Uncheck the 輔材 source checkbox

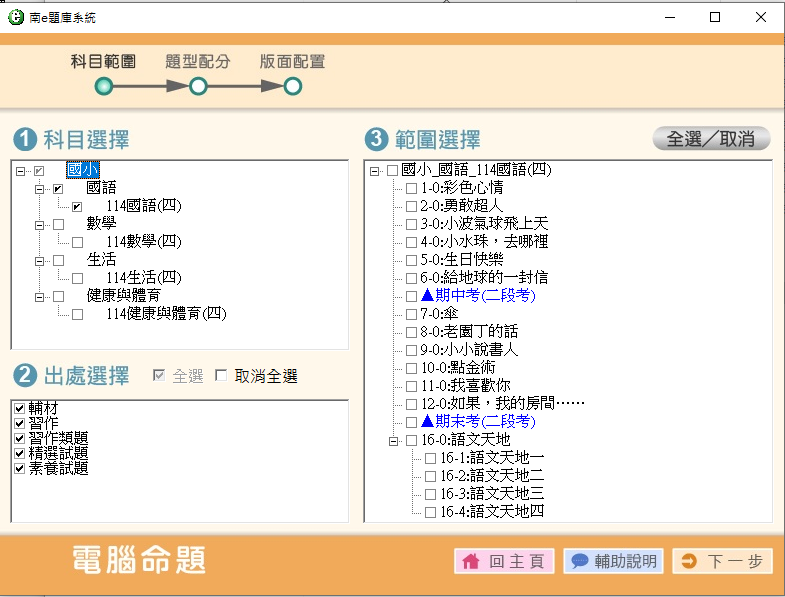pyautogui.click(x=19, y=408)
